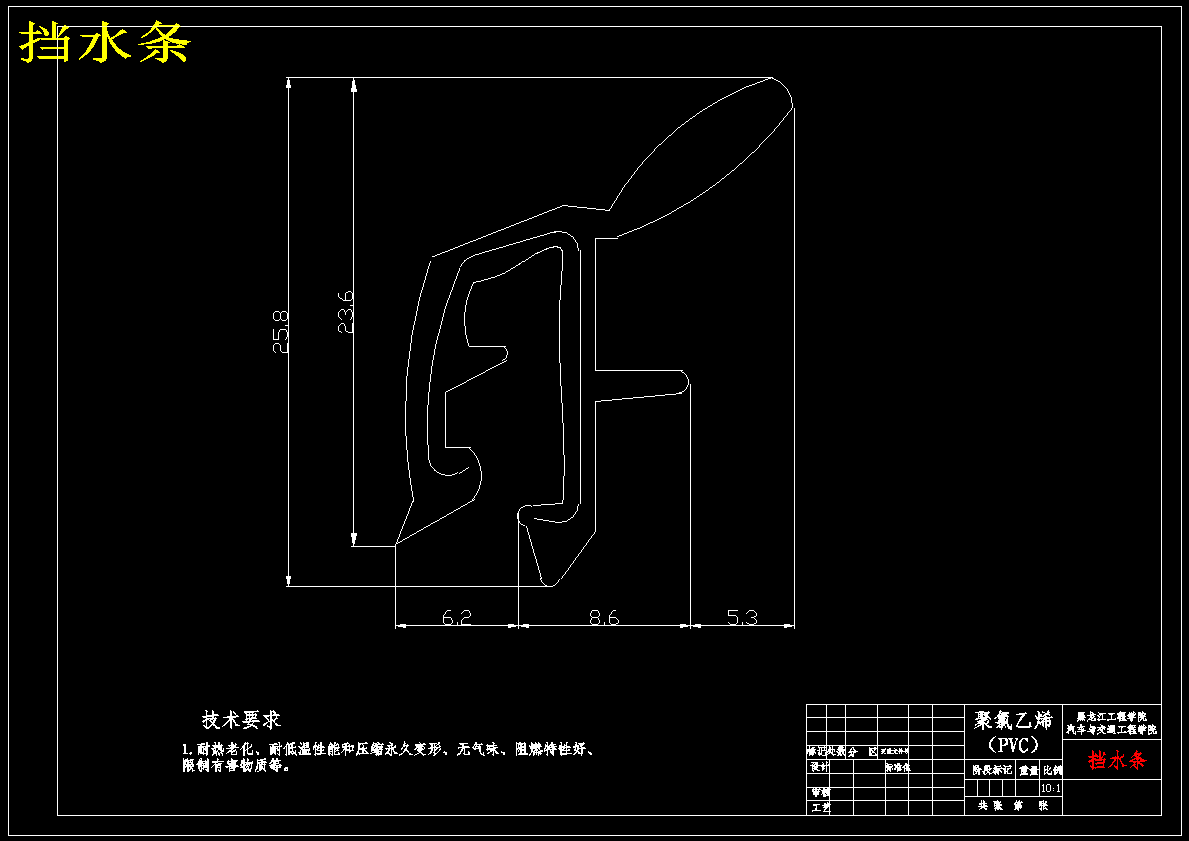Click the 25.8 overall height dimension
Image resolution: width=1189 pixels, height=841 pixels.
pyautogui.click(x=281, y=331)
